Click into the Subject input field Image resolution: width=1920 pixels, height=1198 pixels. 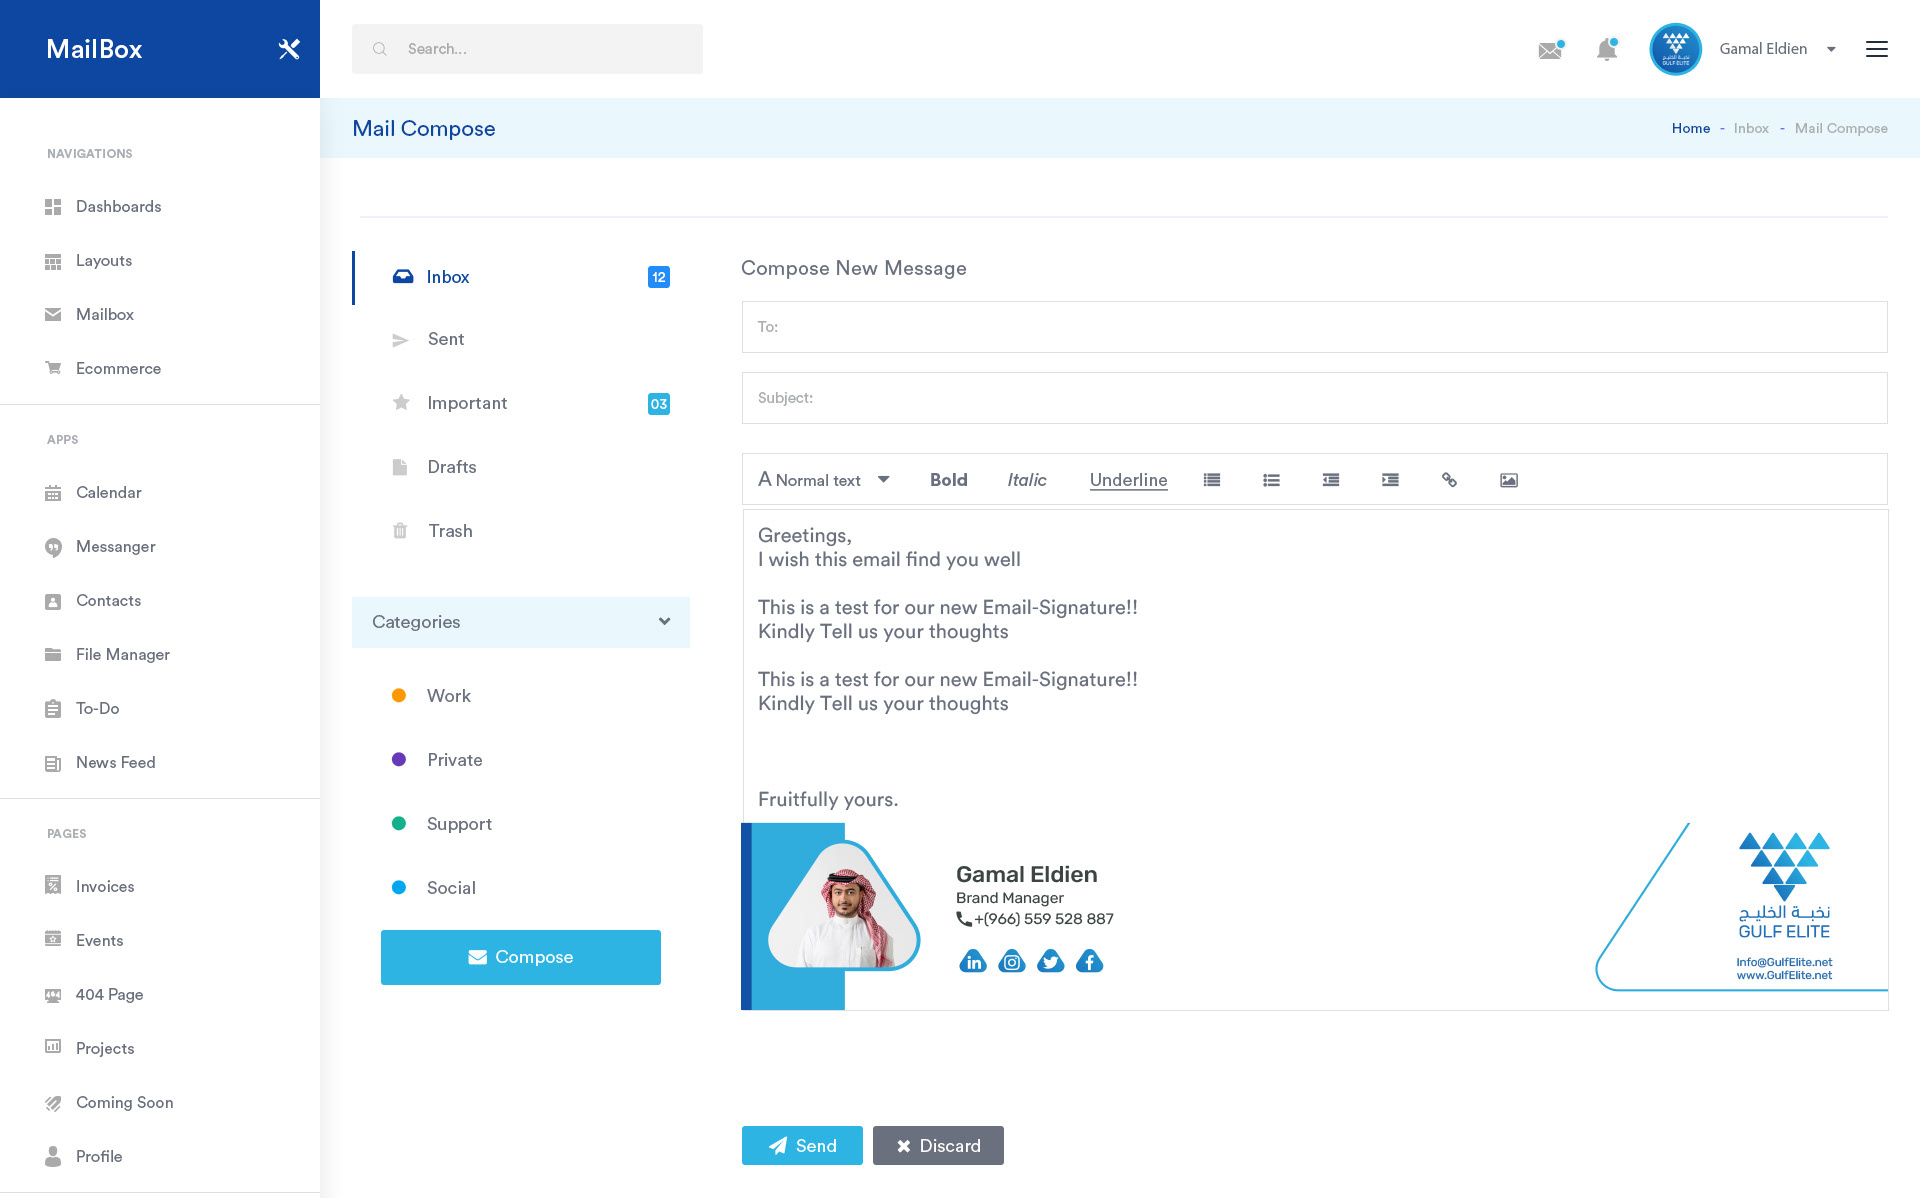[x=1314, y=398]
